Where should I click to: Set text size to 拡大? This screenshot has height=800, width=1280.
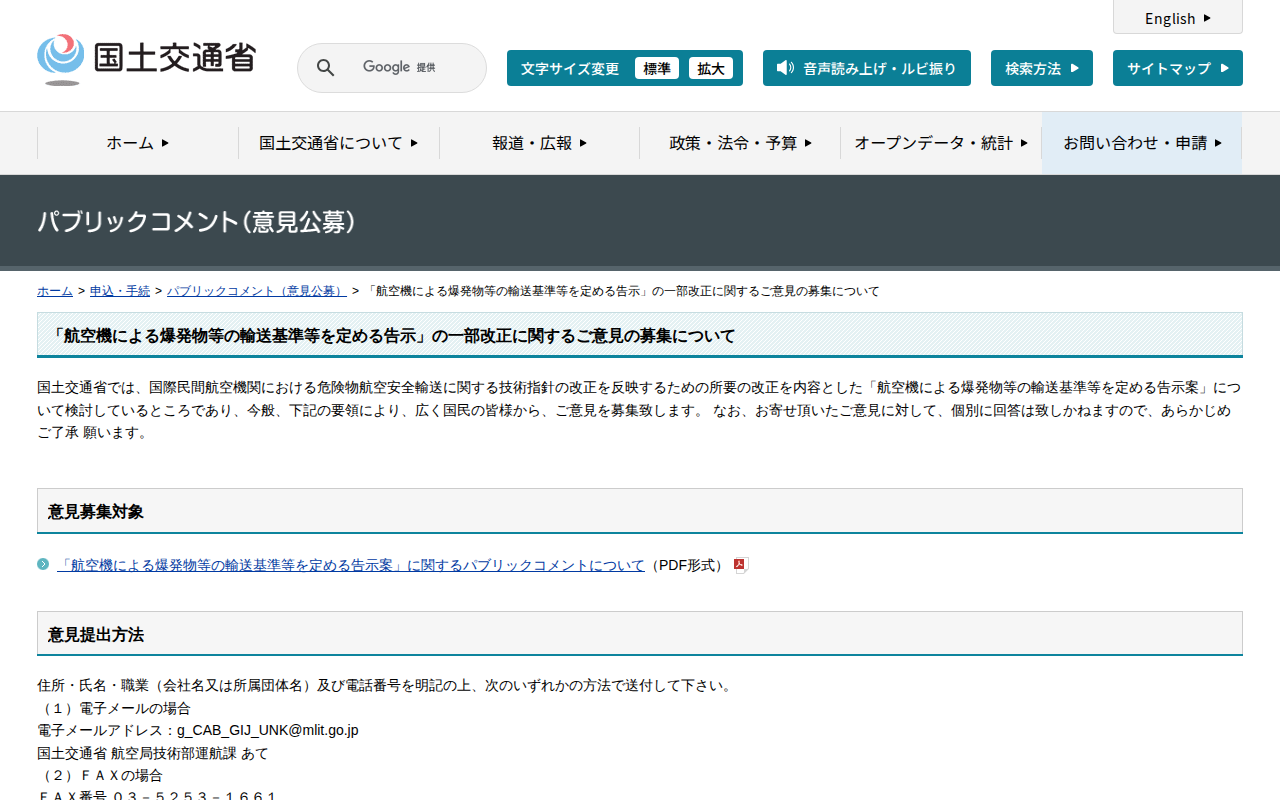(711, 68)
